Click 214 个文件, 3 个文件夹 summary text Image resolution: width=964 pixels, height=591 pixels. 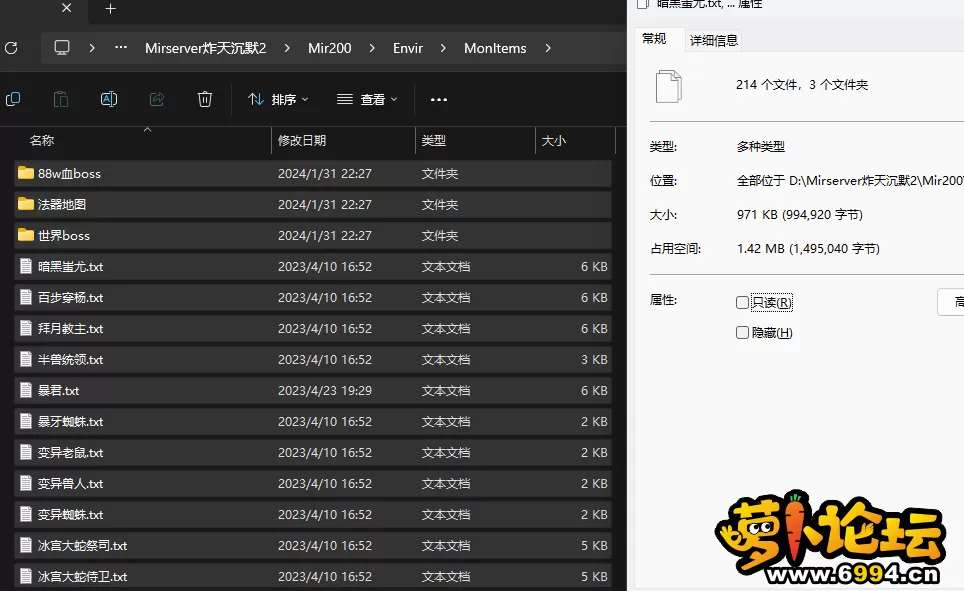[x=802, y=85]
